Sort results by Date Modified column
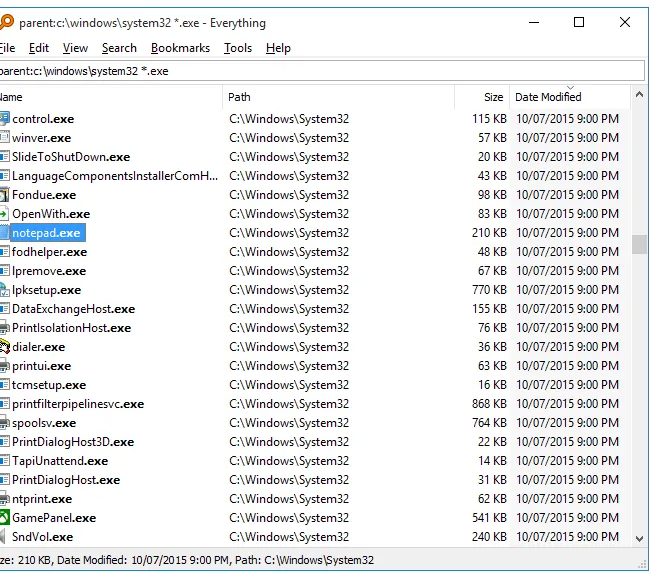Image resolution: width=649 pixels, height=573 pixels. click(546, 97)
